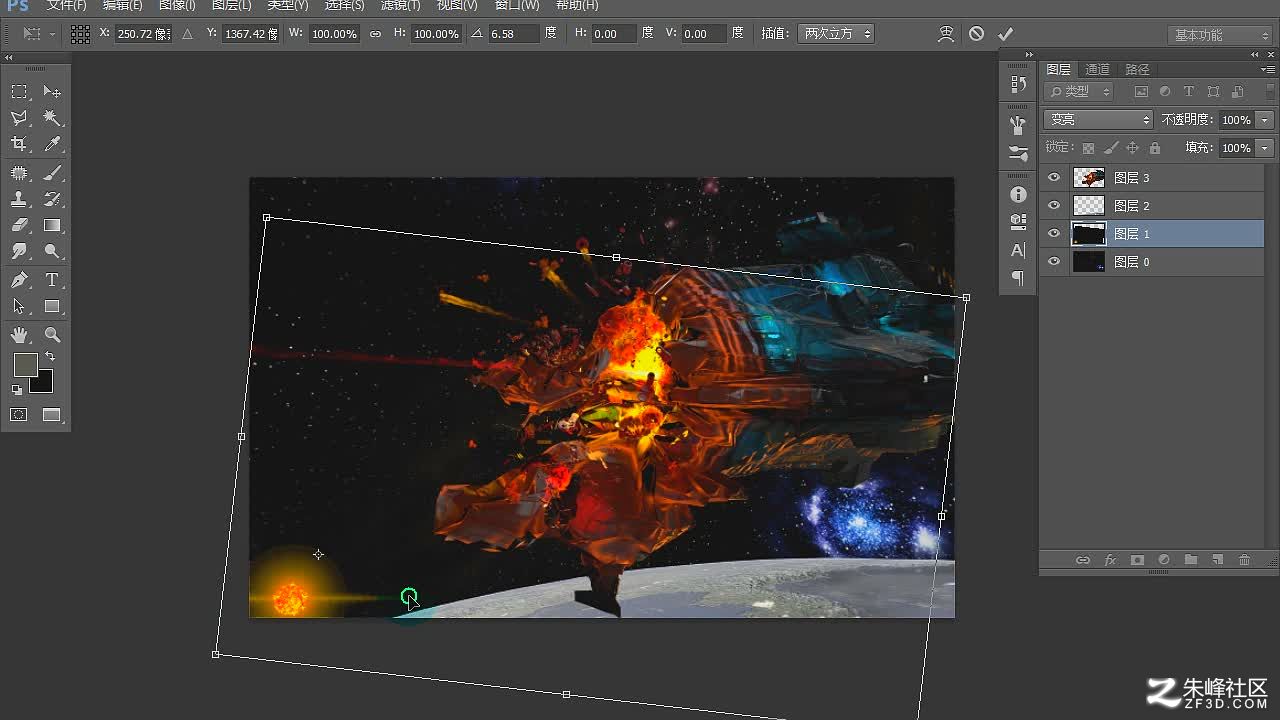Viewport: 1280px width, 720px height.
Task: Toggle maintain aspect ratio link
Action: pos(375,34)
